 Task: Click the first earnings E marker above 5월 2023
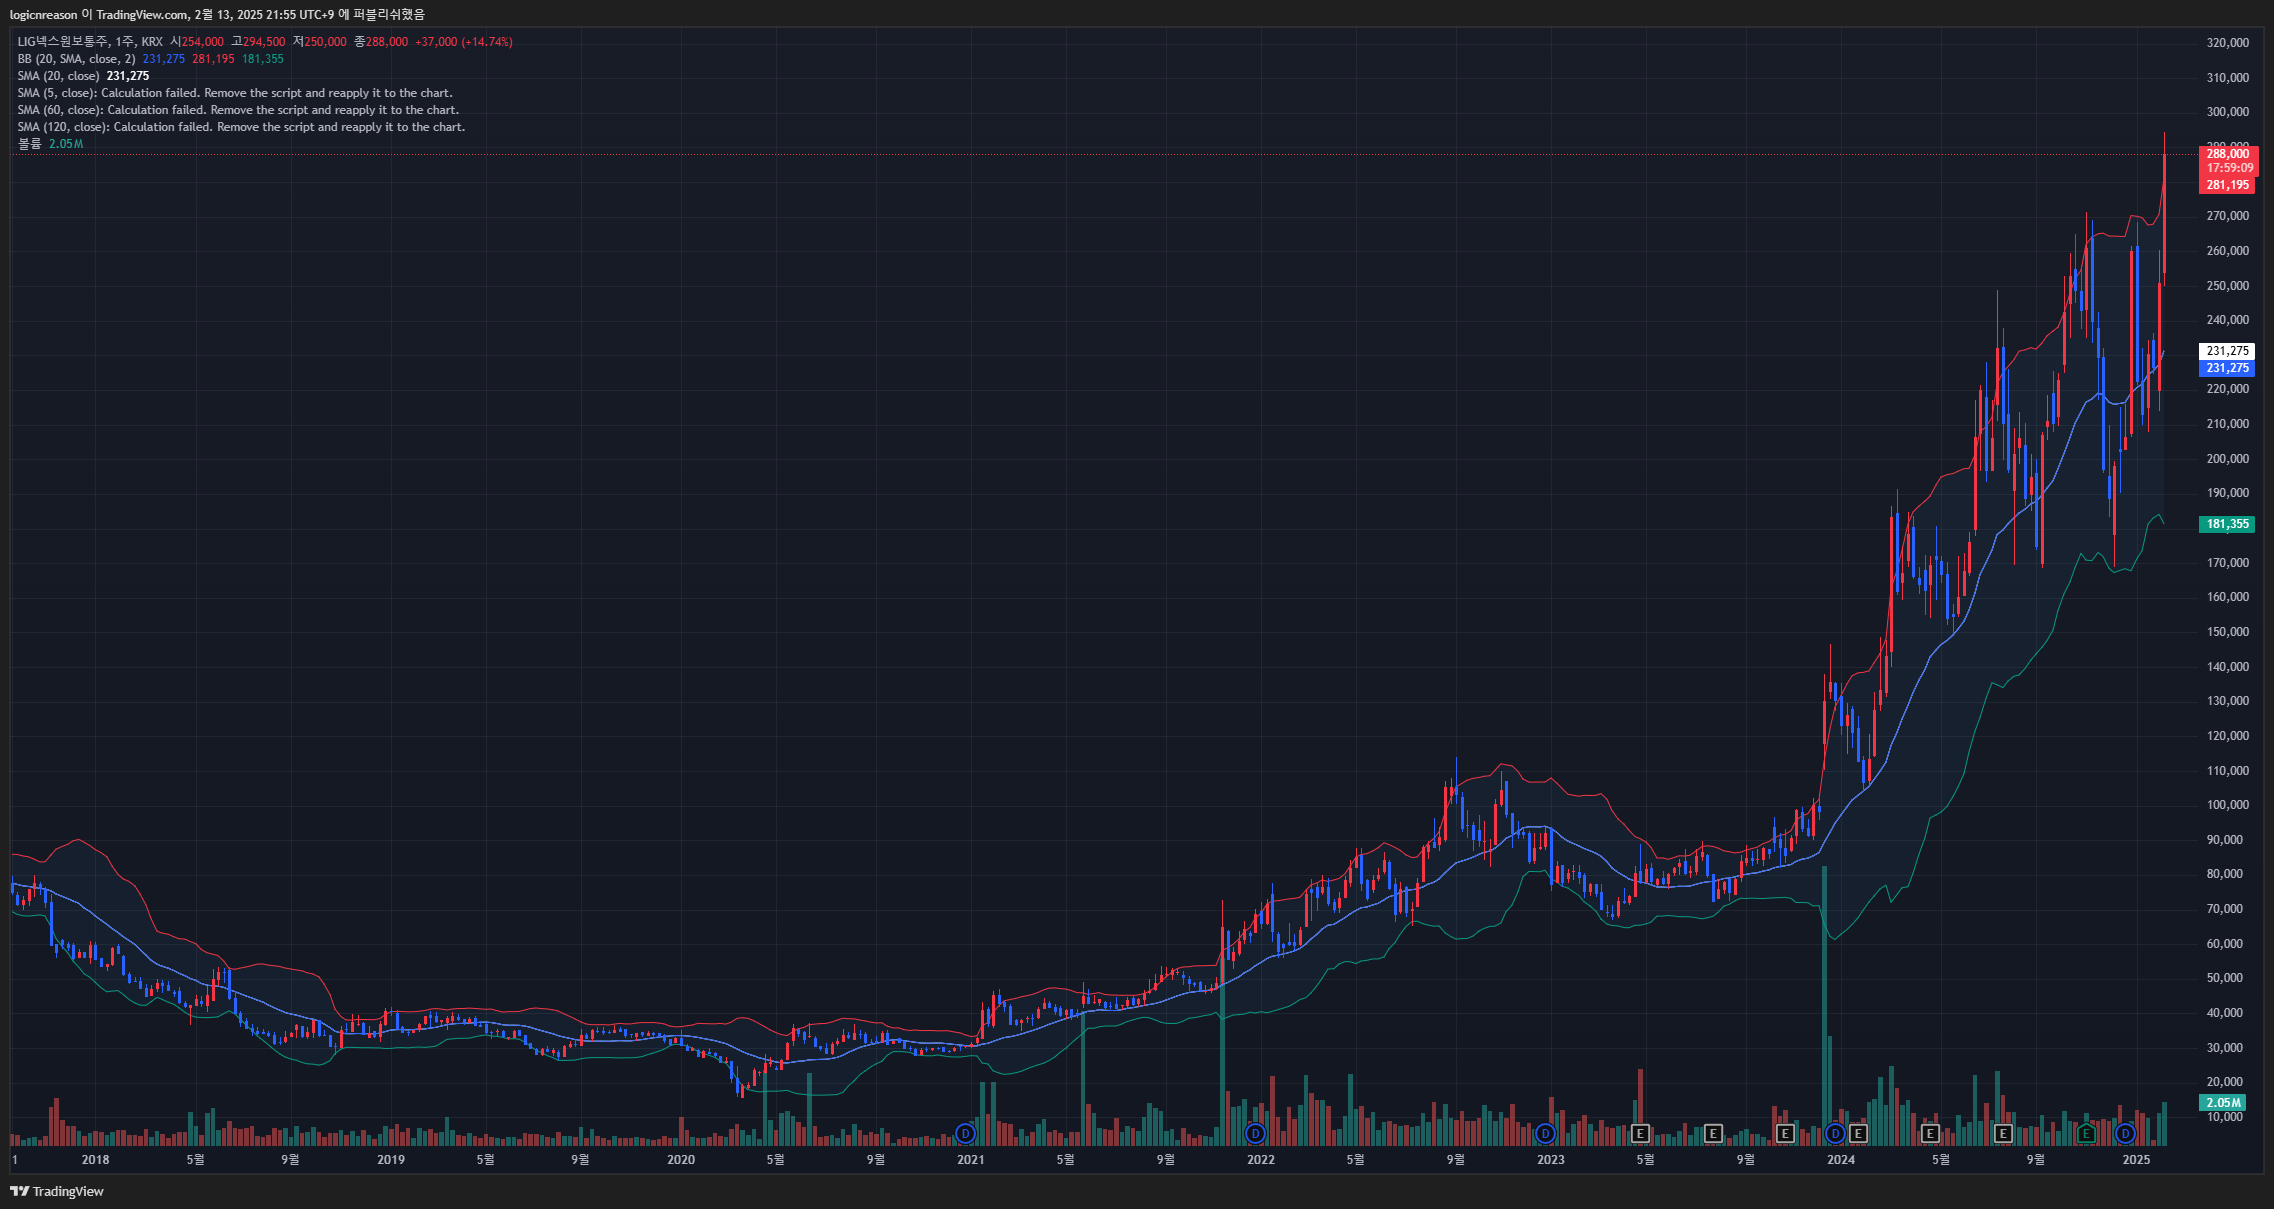pyautogui.click(x=1640, y=1133)
